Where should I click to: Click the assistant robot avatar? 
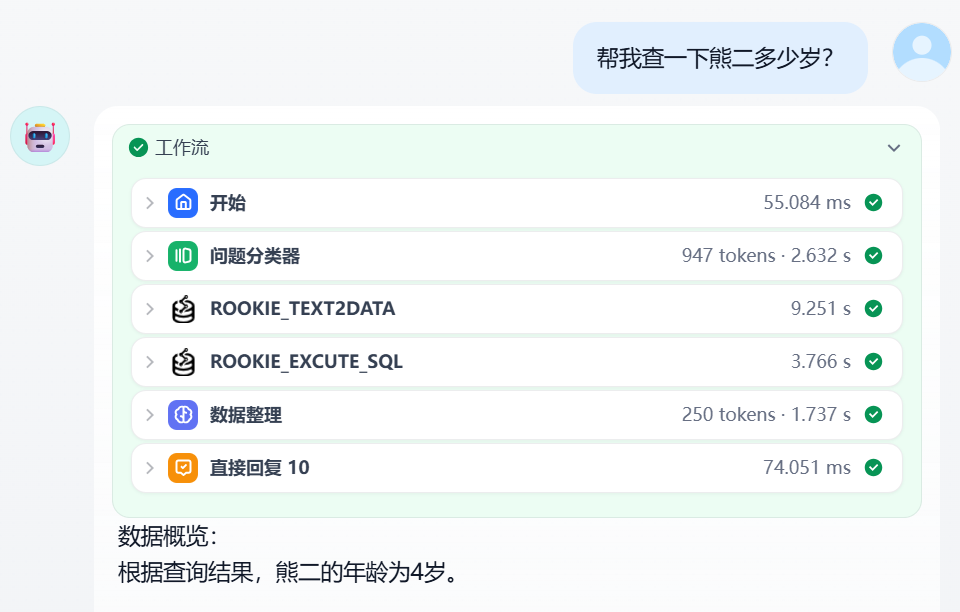point(40,135)
